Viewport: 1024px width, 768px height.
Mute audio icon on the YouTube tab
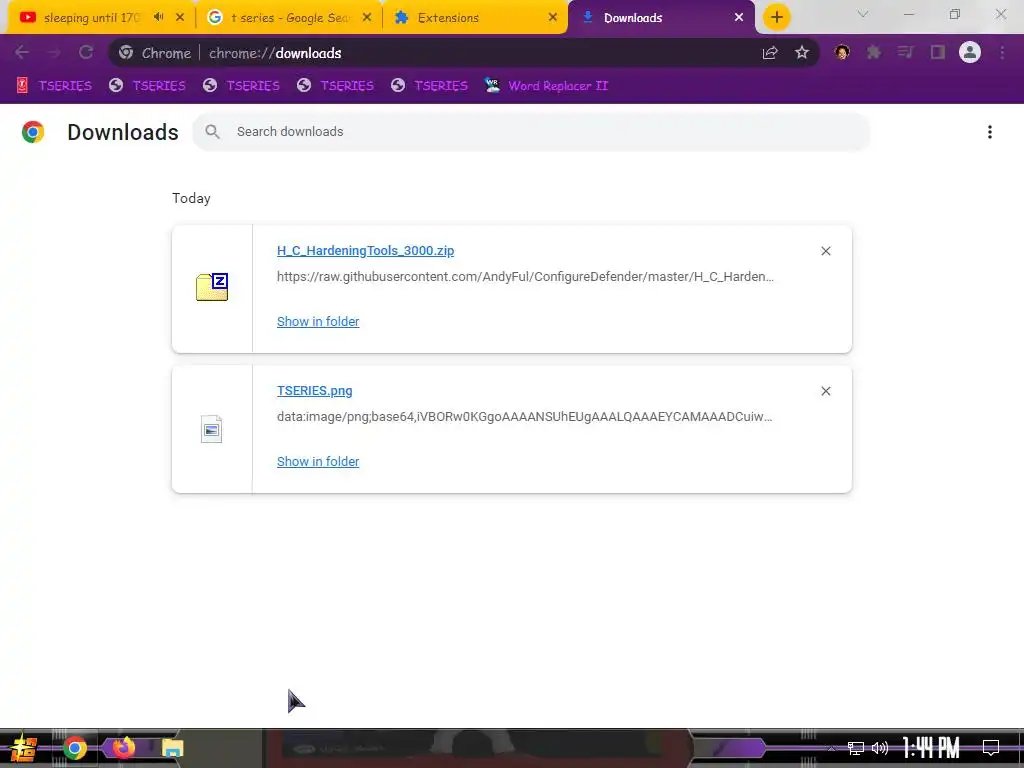click(x=159, y=17)
